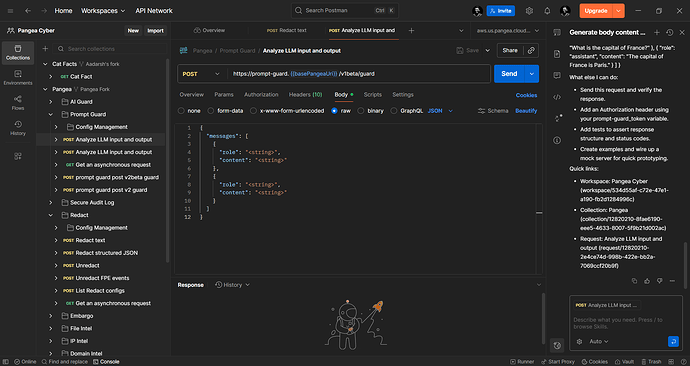Copy the assistant response
690x366 pixels.
pyautogui.click(x=634, y=281)
